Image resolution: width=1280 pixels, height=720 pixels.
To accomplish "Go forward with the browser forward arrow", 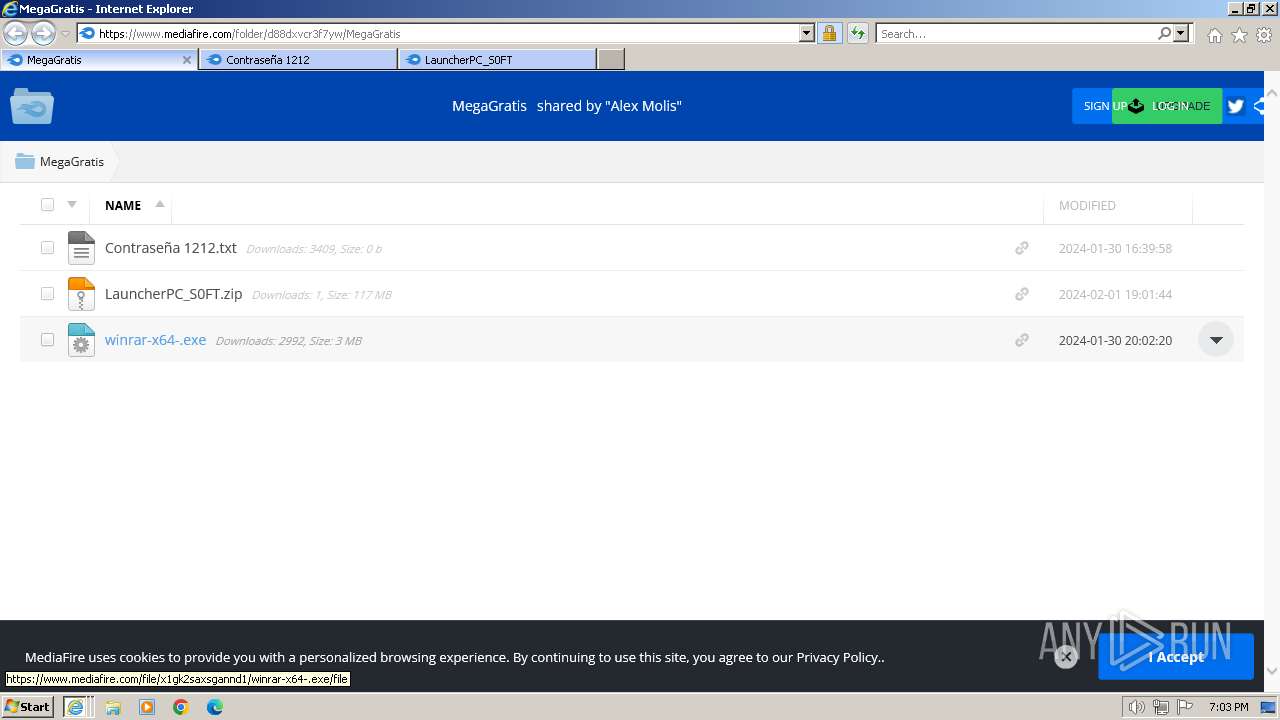I will (x=43, y=34).
